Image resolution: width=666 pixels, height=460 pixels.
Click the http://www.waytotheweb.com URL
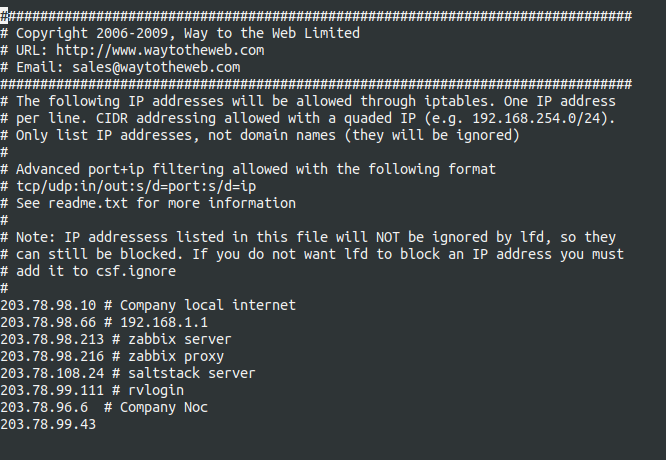[160, 50]
